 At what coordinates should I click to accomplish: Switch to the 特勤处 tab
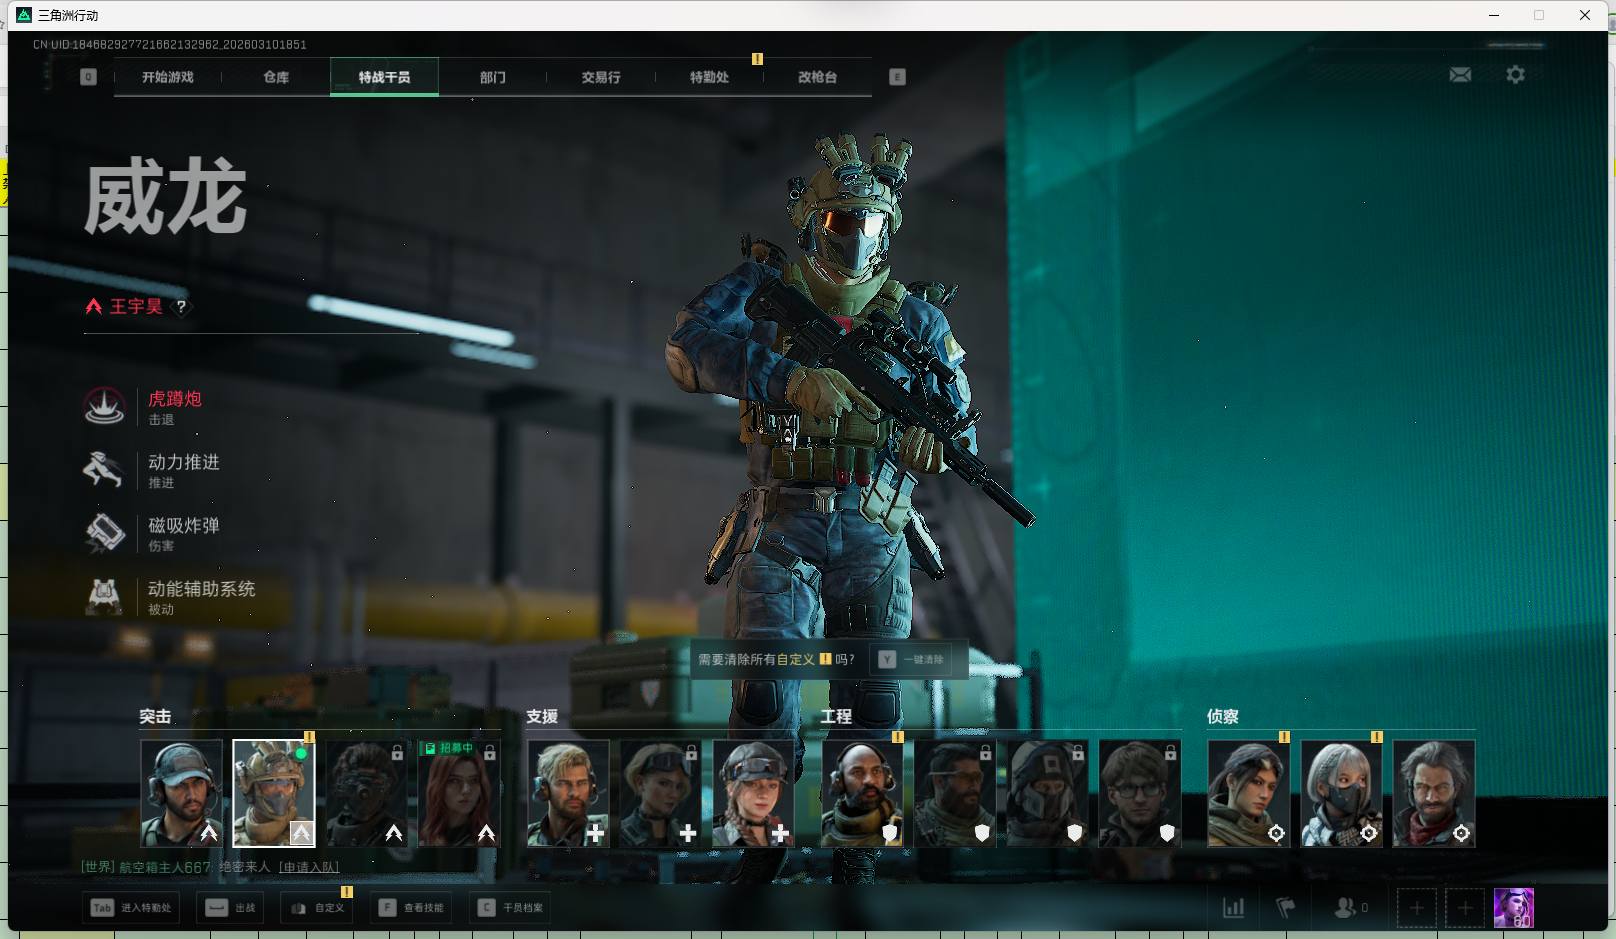click(x=709, y=77)
